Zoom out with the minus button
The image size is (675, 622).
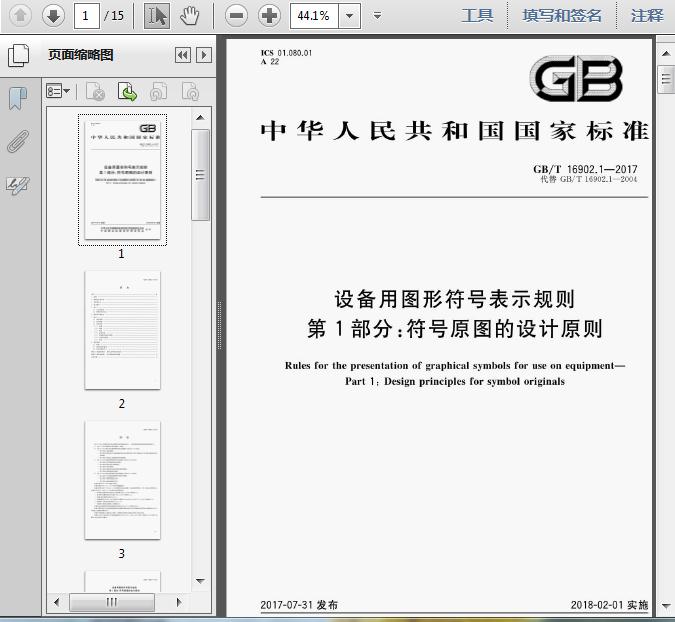pyautogui.click(x=236, y=16)
